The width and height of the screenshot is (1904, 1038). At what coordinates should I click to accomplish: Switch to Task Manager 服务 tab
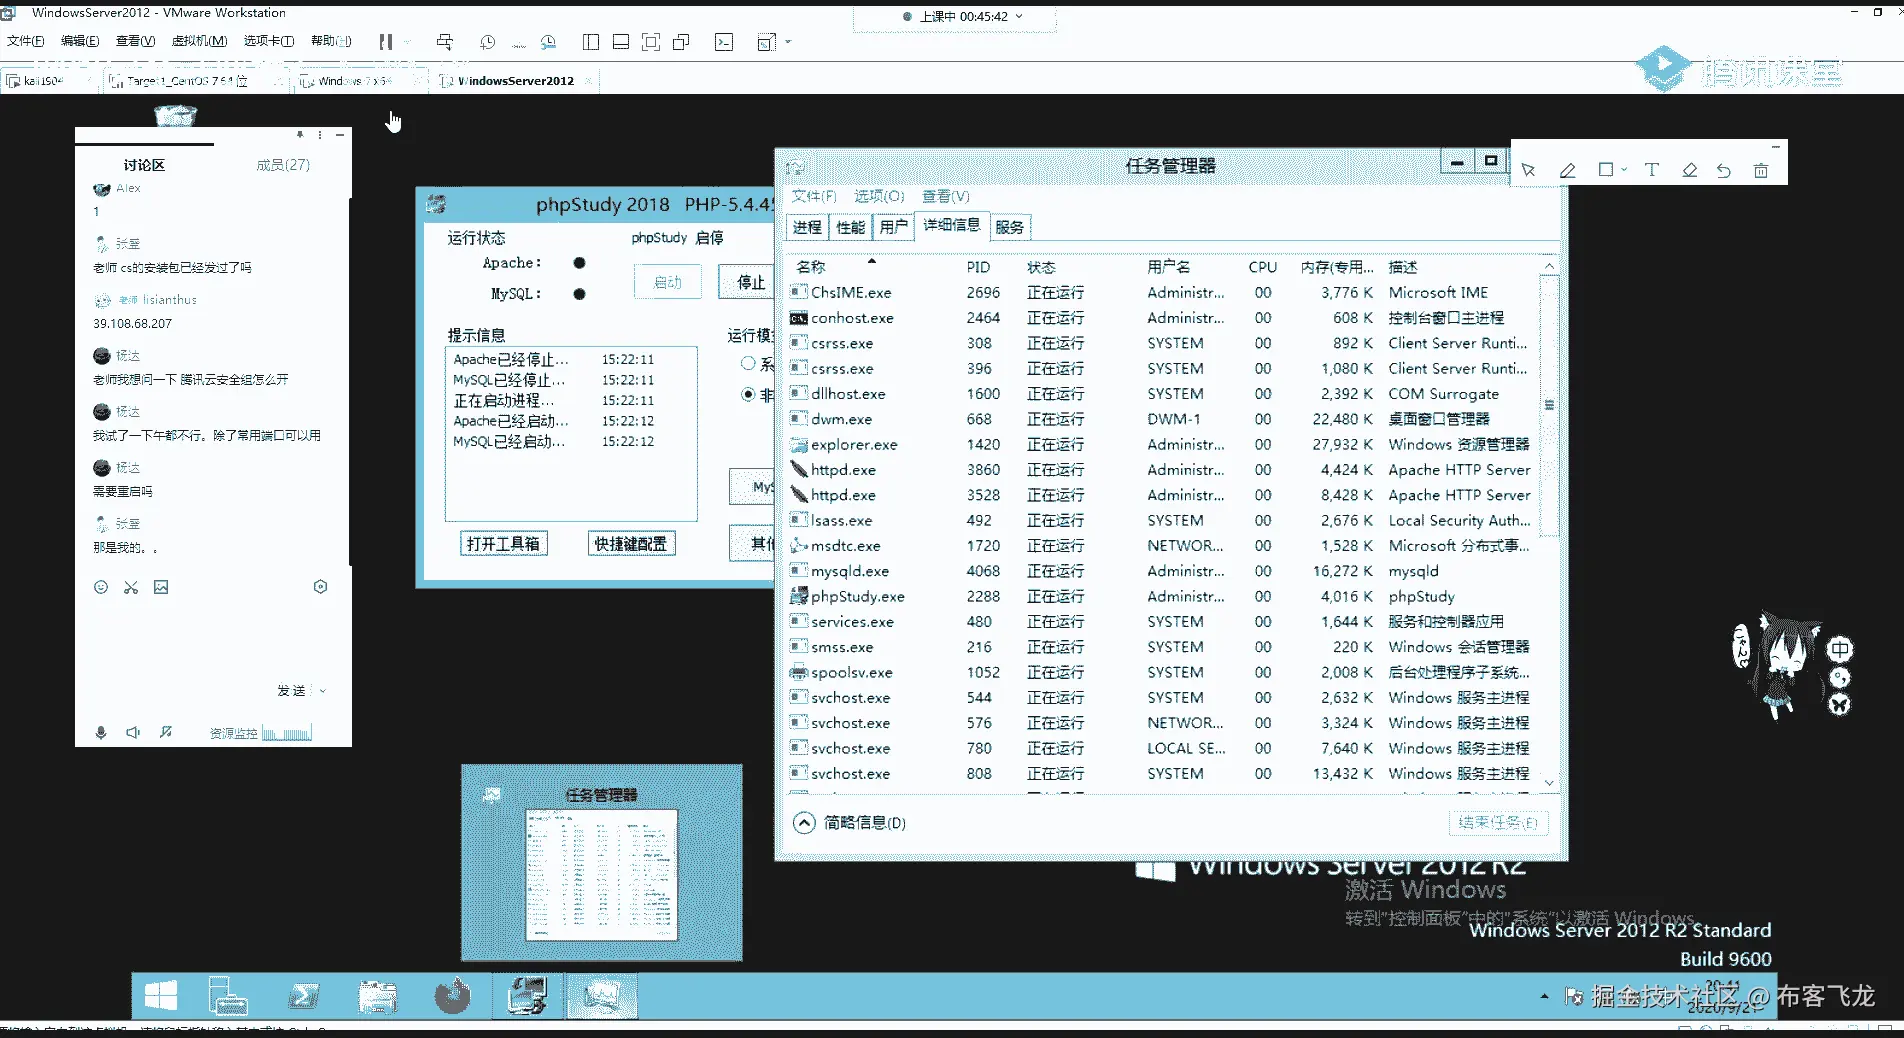(x=1009, y=227)
